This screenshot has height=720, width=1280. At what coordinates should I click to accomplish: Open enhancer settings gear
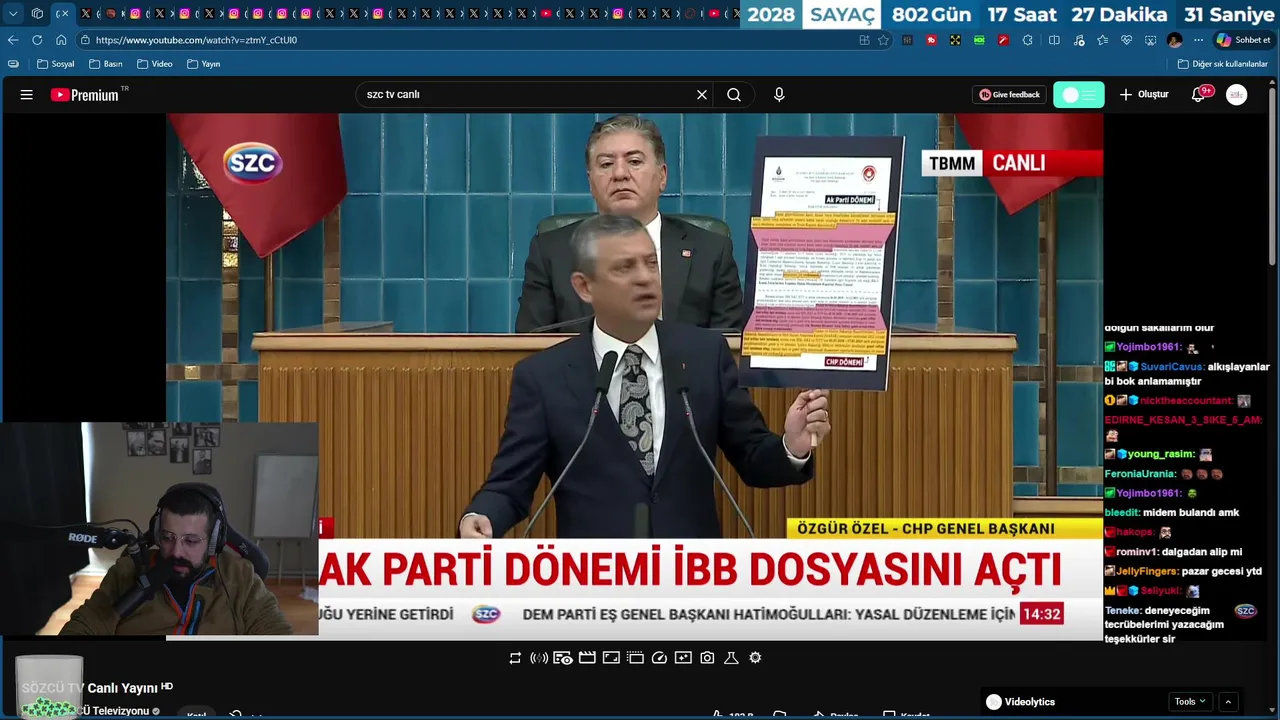click(755, 658)
